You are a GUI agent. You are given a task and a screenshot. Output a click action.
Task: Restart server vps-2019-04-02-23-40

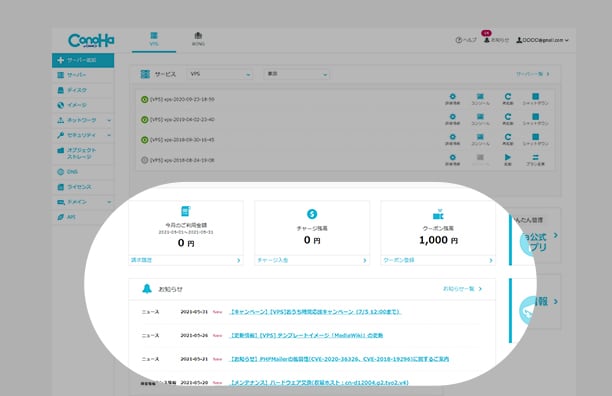click(x=507, y=119)
